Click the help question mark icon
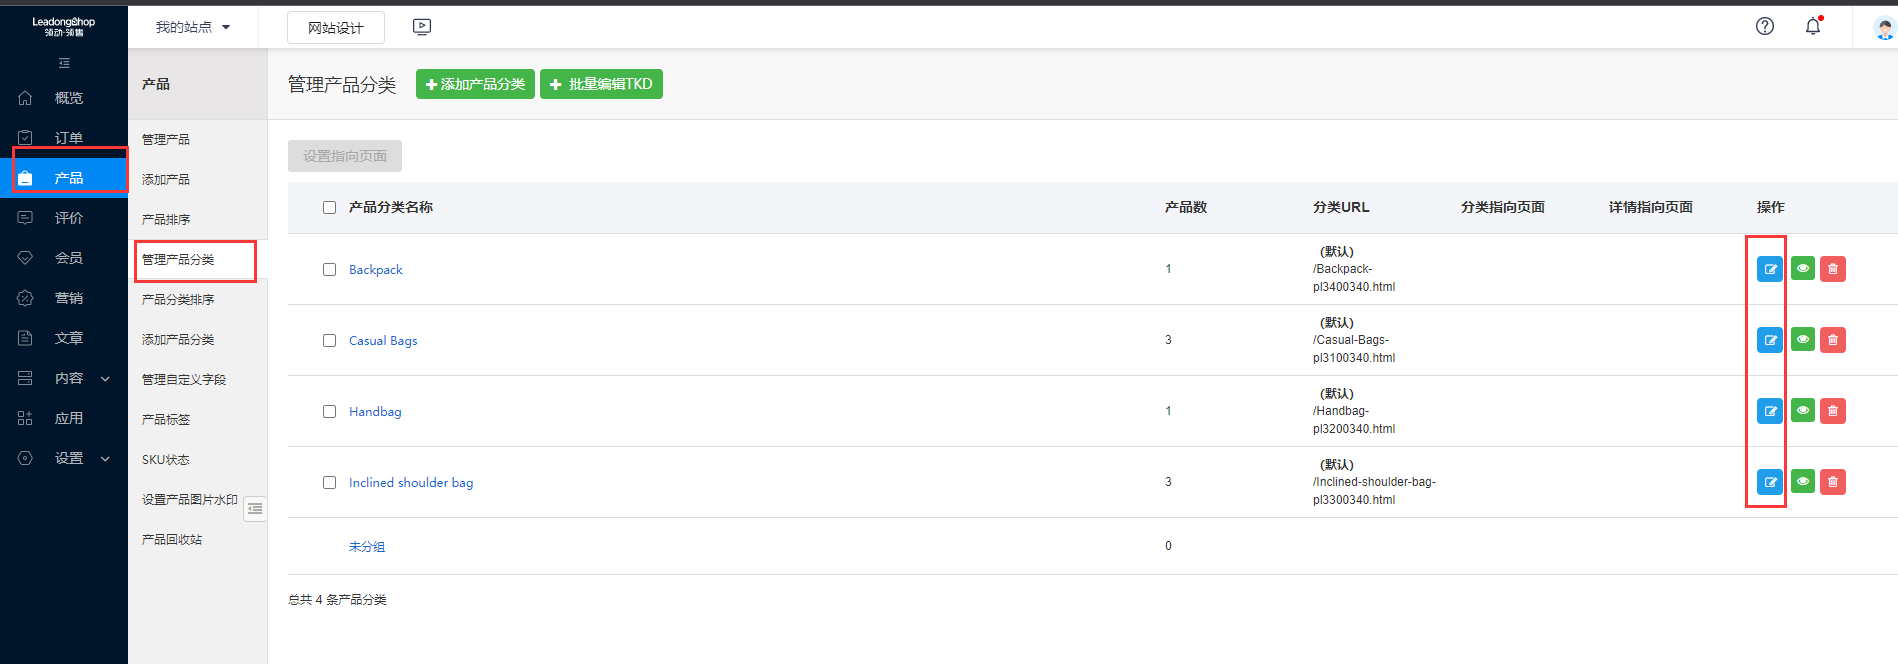Screen dimensions: 1898x664 [x=1764, y=27]
